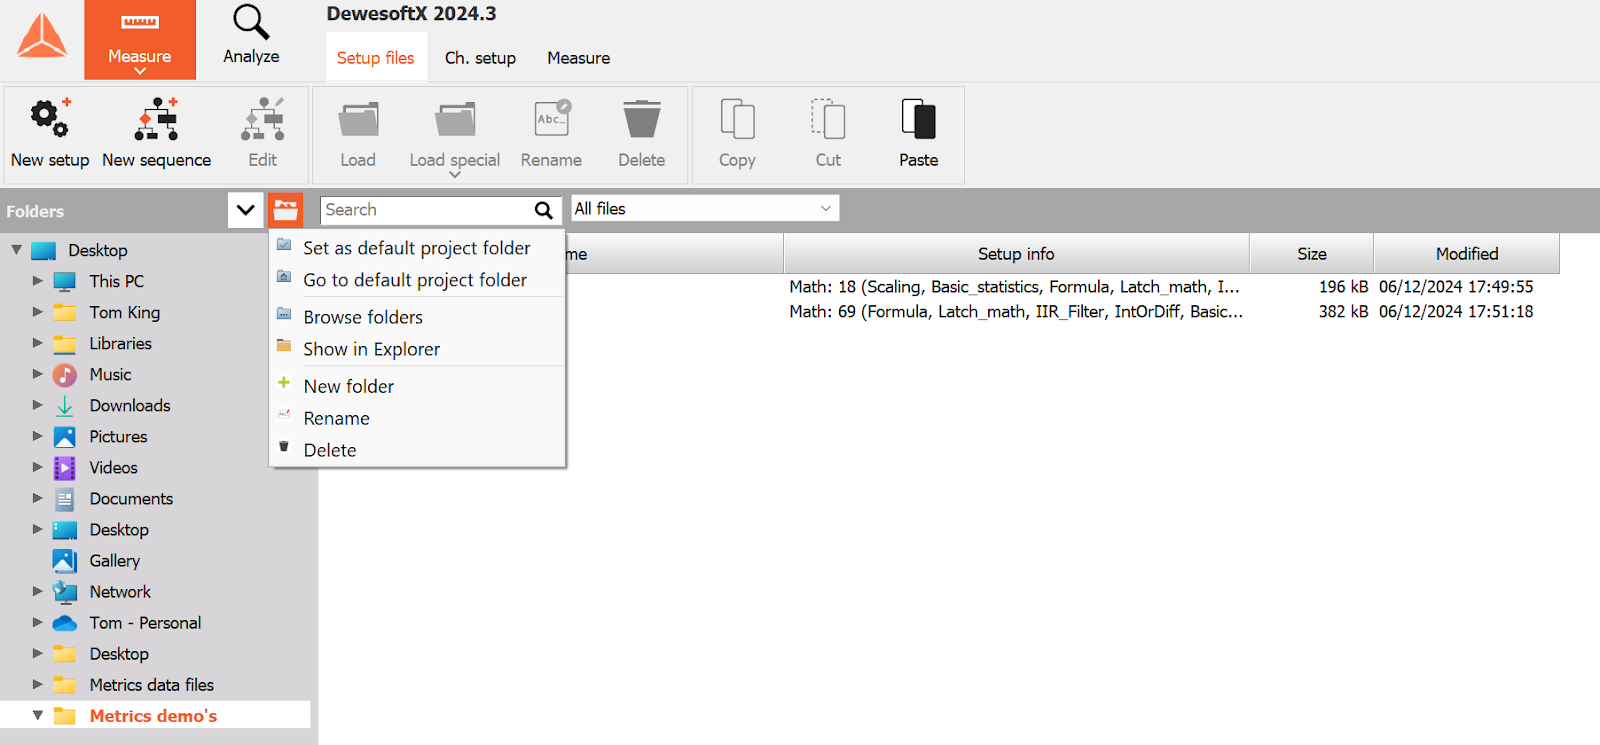
Task: Choose New folder menu entry
Action: click(417, 386)
